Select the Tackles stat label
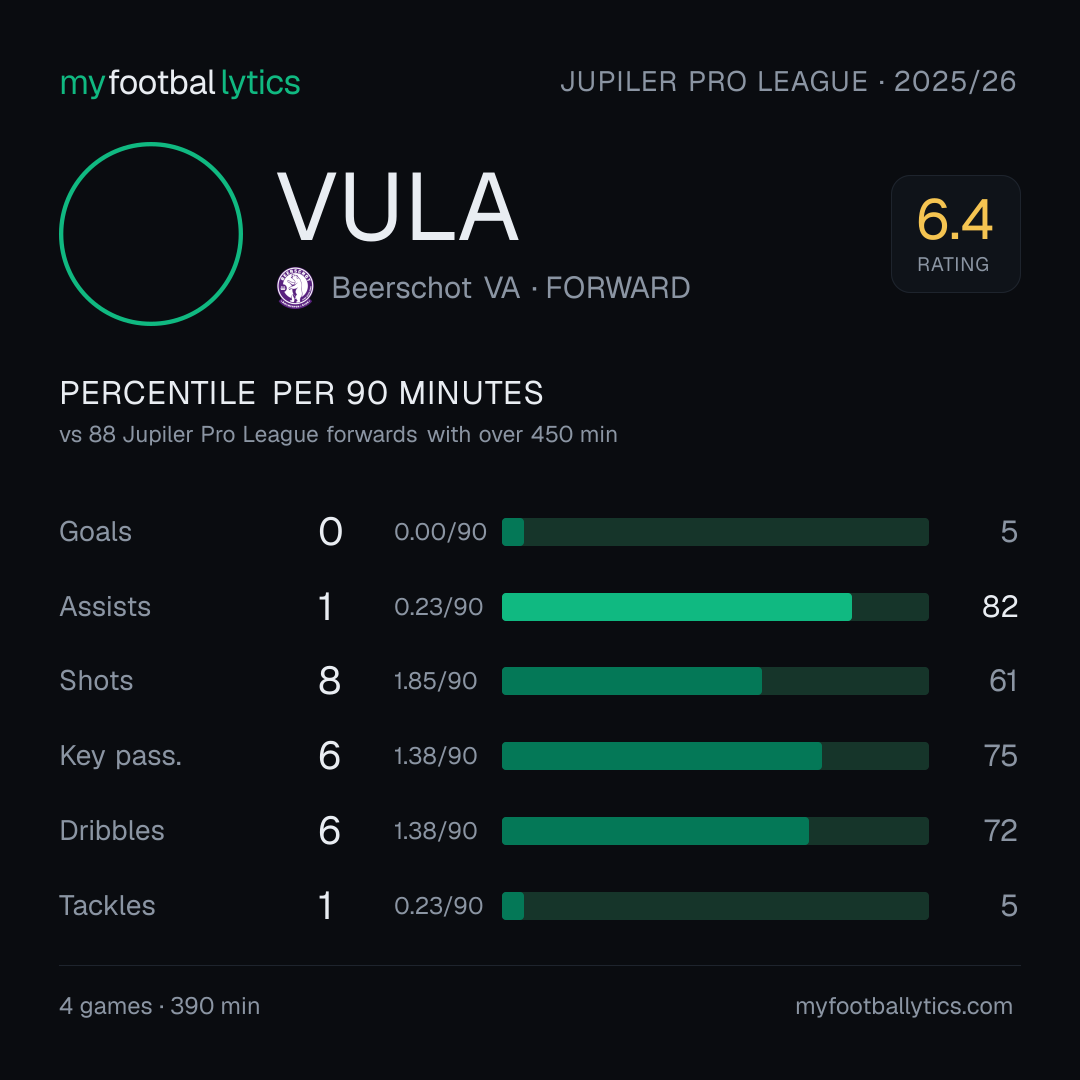The image size is (1080, 1080). pos(107,906)
